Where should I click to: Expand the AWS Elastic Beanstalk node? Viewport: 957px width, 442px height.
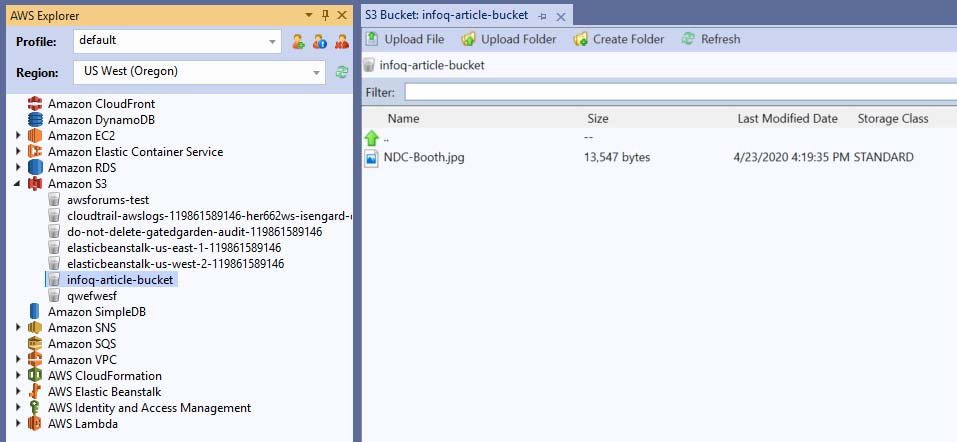(x=18, y=391)
